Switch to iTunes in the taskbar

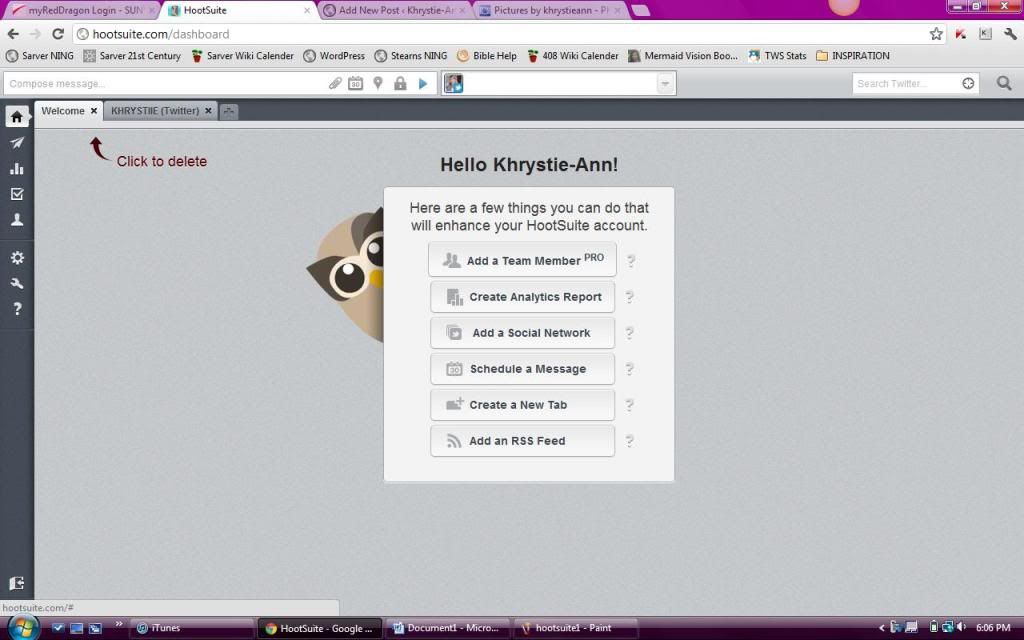tap(192, 628)
